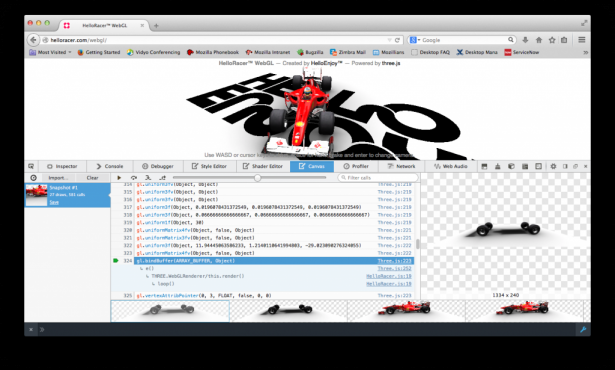Image resolution: width=615 pixels, height=370 pixels.
Task: Toggle the split console button
Action: (x=484, y=166)
